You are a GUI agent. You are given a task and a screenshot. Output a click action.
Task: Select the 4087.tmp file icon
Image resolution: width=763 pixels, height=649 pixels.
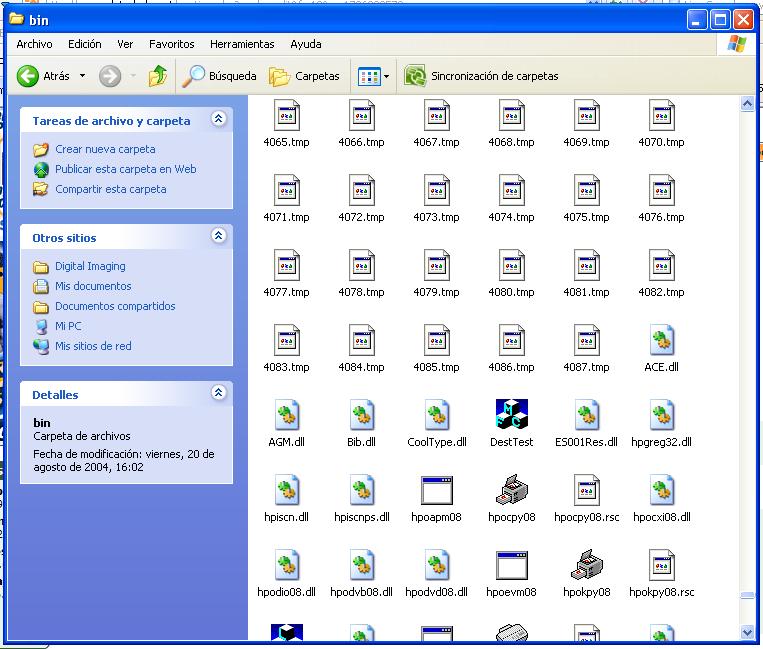pyautogui.click(x=586, y=340)
